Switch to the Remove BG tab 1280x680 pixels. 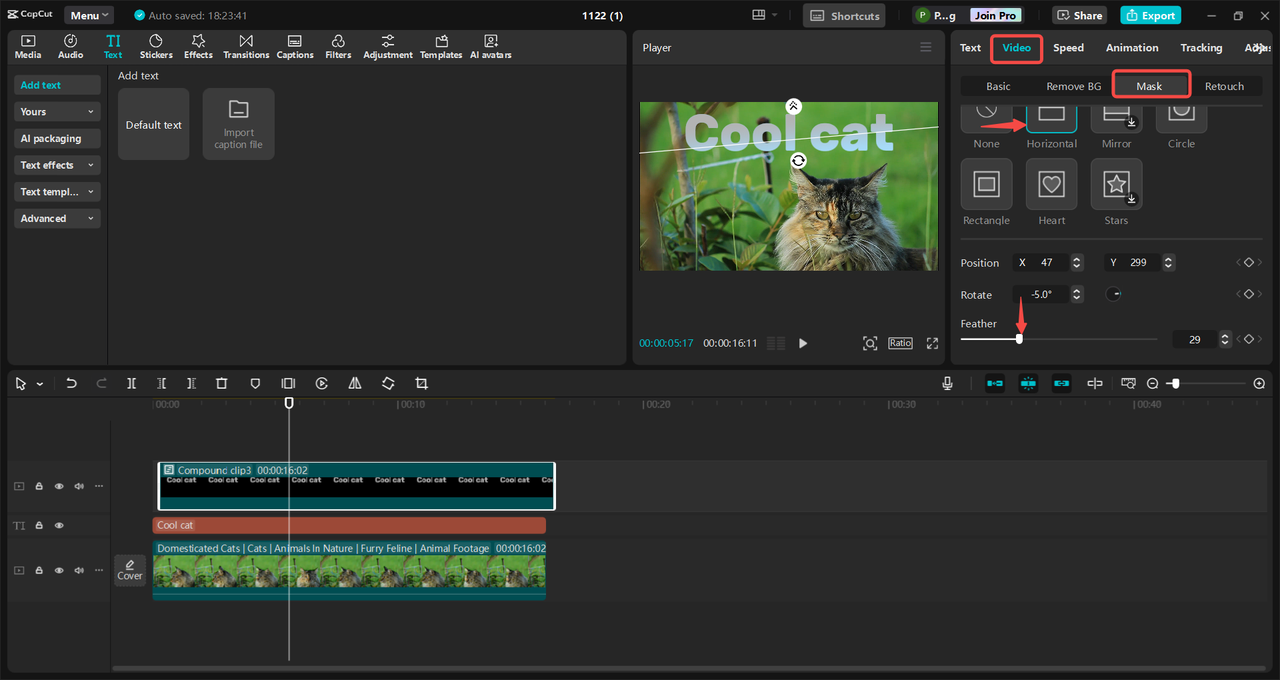tap(1073, 86)
